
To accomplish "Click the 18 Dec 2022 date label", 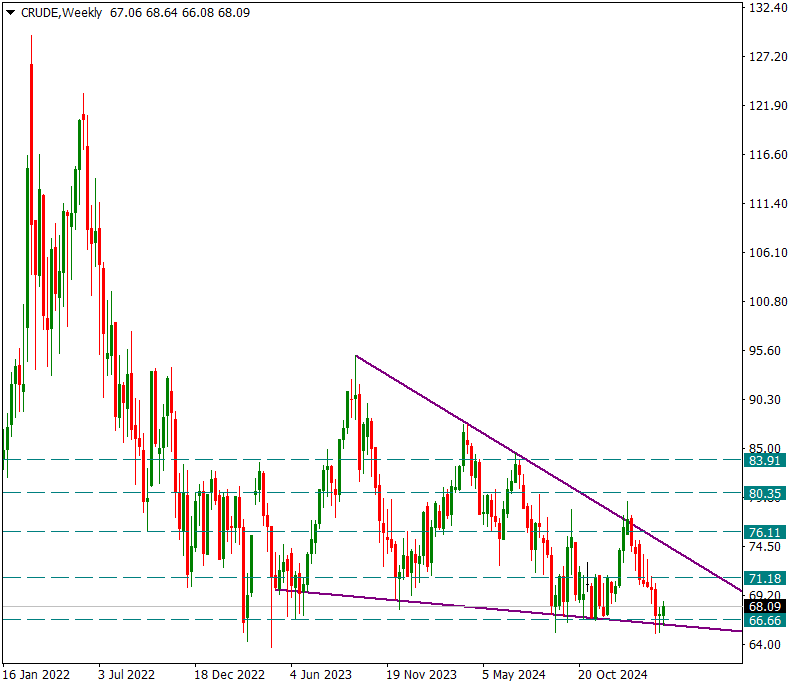I will 229,675.
